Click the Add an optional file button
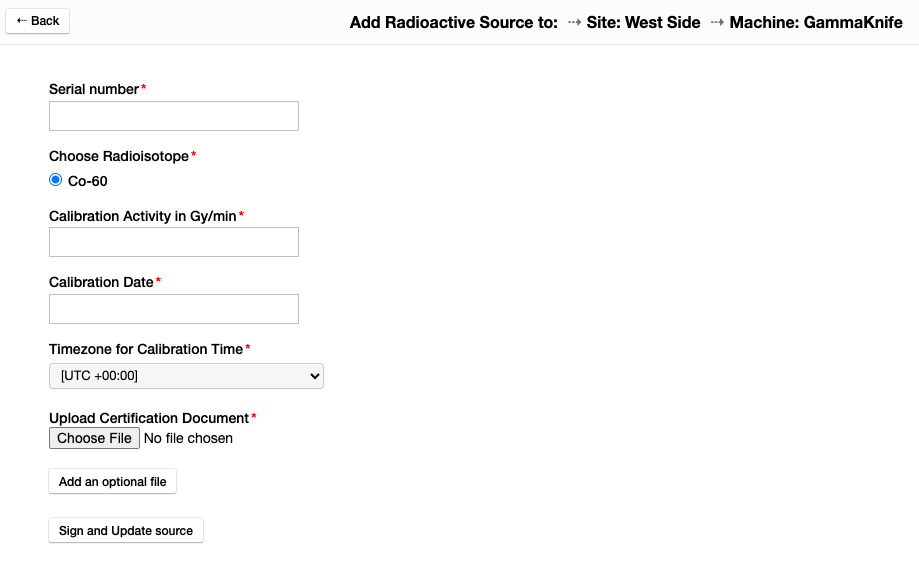919x561 pixels. pyautogui.click(x=113, y=482)
